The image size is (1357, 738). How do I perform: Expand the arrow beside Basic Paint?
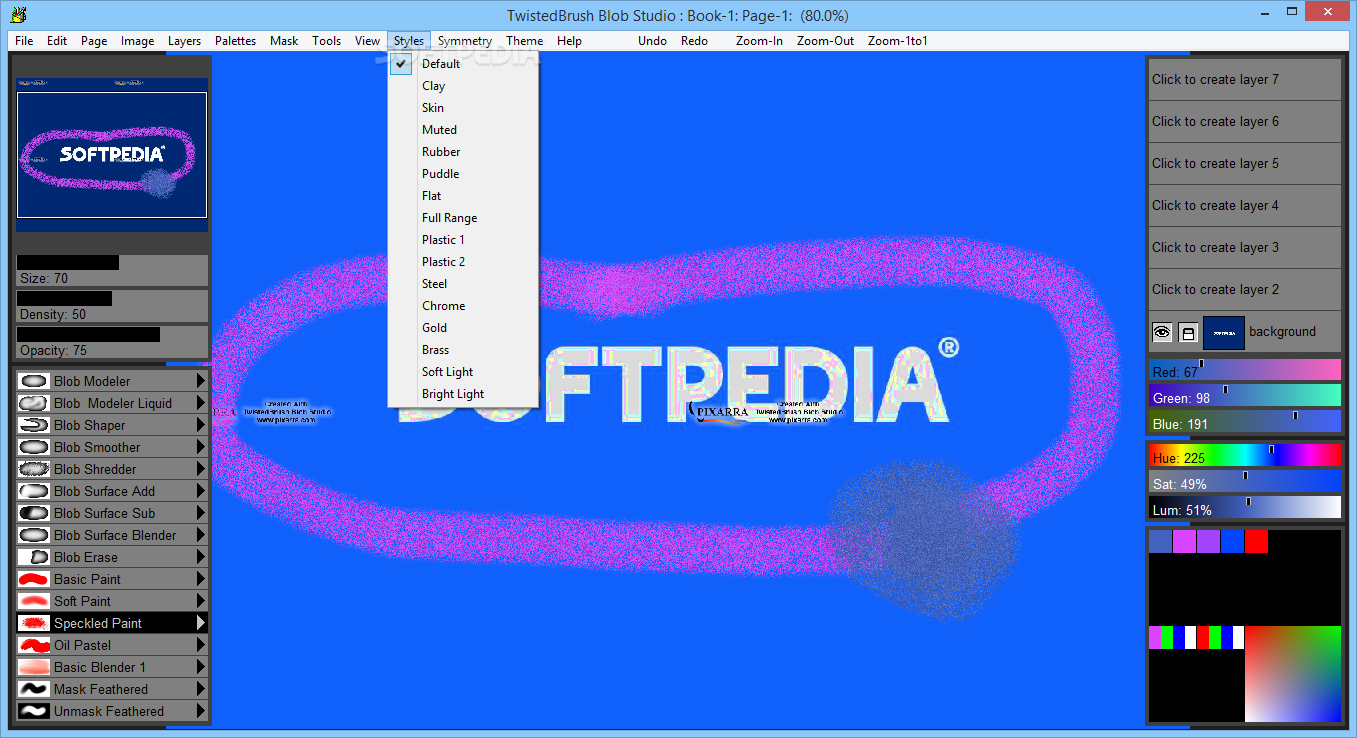click(x=200, y=579)
